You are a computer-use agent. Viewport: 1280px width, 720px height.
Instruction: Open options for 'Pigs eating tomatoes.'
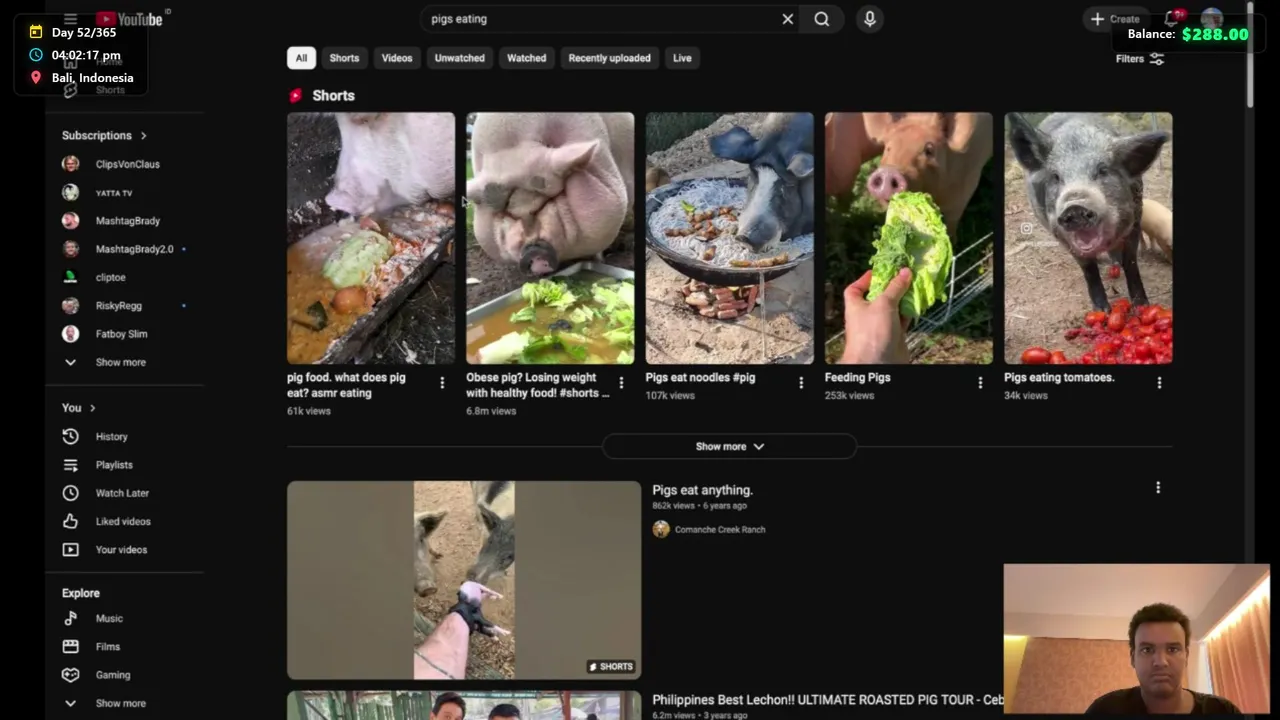(1159, 383)
